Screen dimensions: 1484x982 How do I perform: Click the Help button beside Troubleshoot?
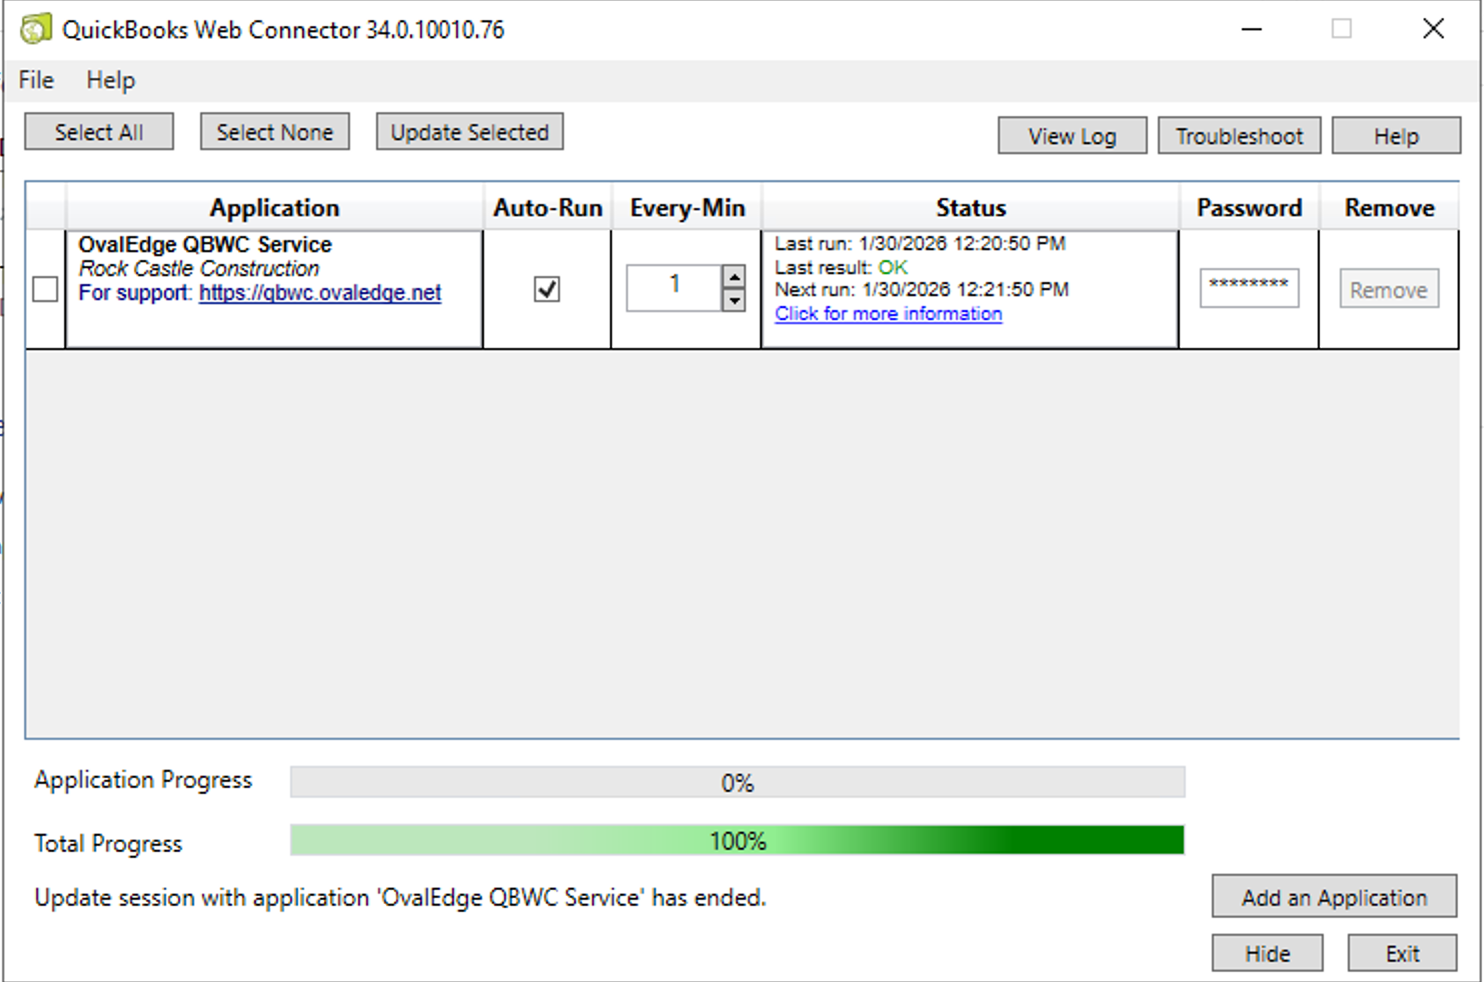pos(1396,136)
